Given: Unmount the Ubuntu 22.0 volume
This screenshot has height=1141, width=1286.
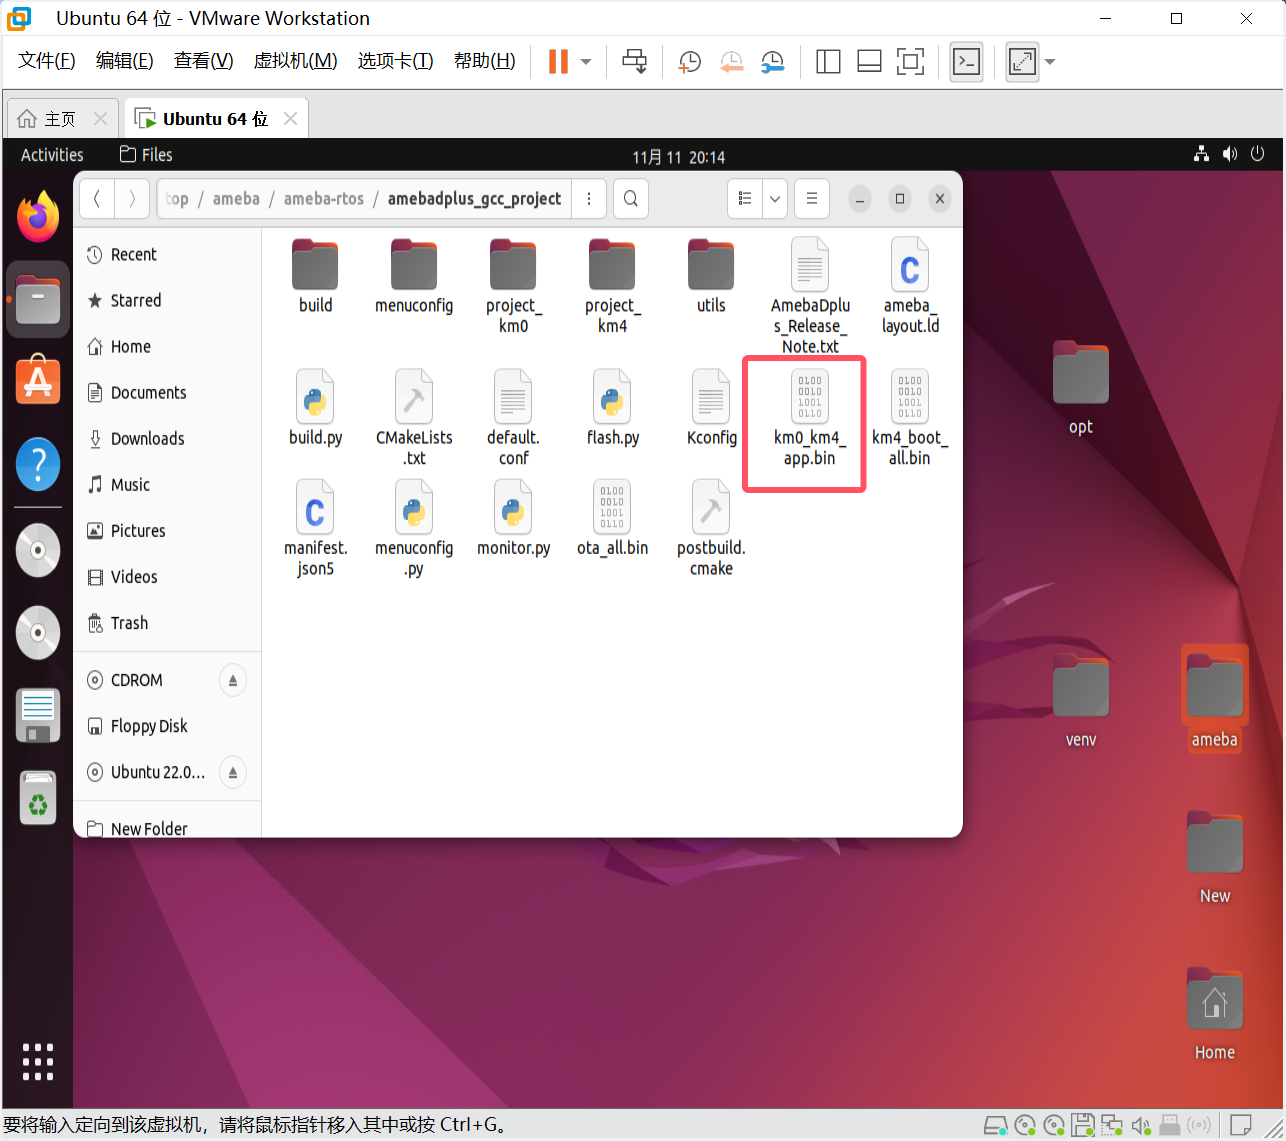Looking at the screenshot, I should pos(232,772).
